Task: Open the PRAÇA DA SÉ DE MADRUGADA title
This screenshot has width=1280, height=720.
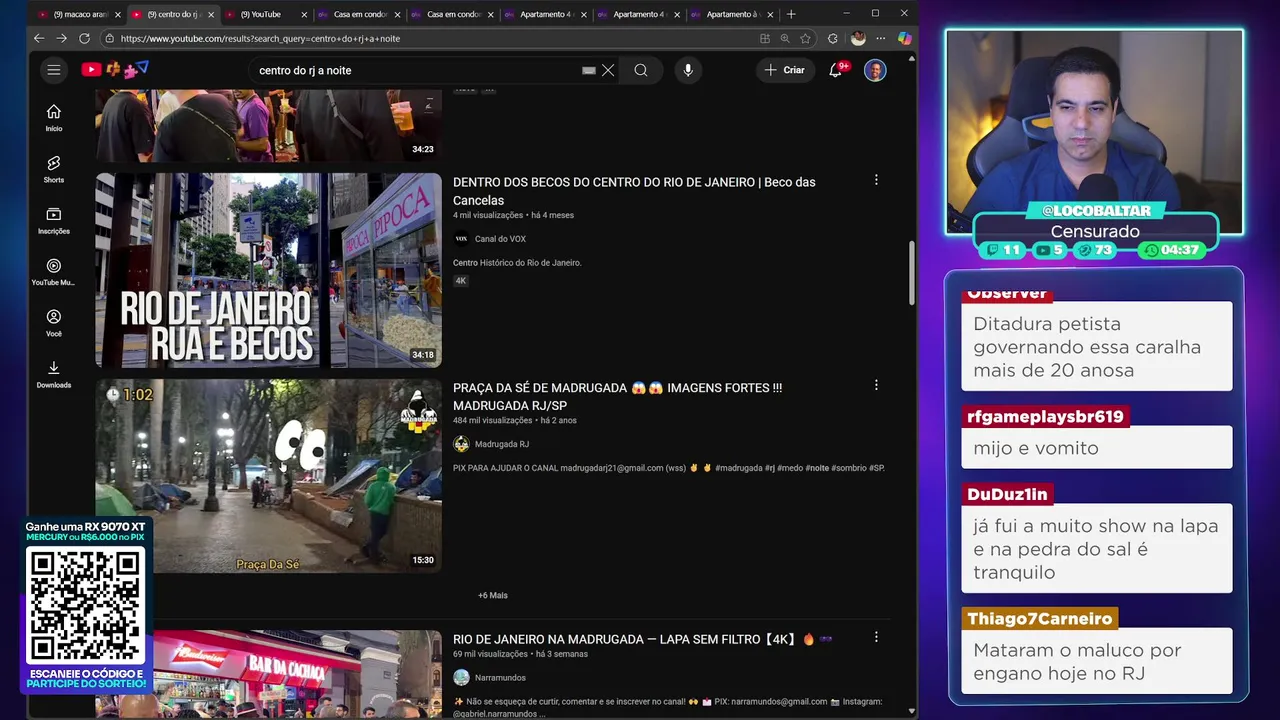Action: (617, 397)
